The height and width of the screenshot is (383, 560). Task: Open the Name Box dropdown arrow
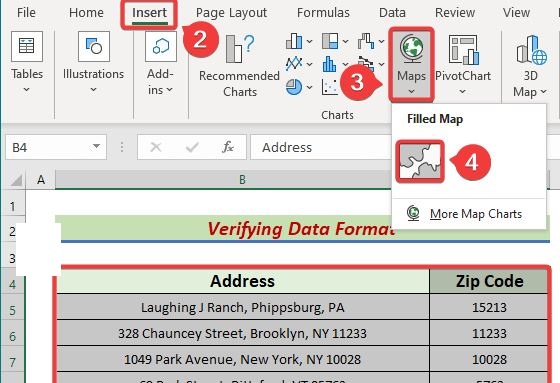[96, 146]
